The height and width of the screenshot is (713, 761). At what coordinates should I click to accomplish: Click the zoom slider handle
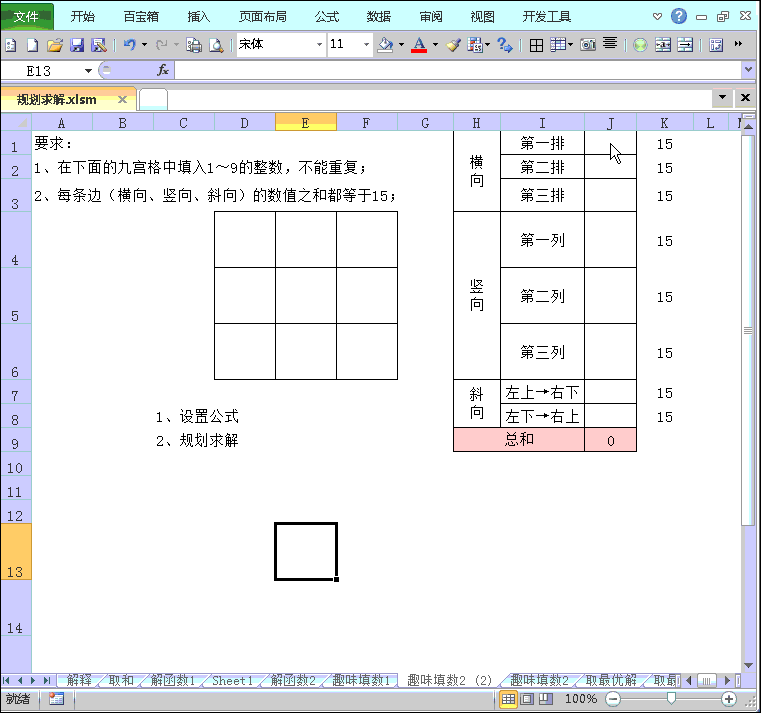point(671,698)
